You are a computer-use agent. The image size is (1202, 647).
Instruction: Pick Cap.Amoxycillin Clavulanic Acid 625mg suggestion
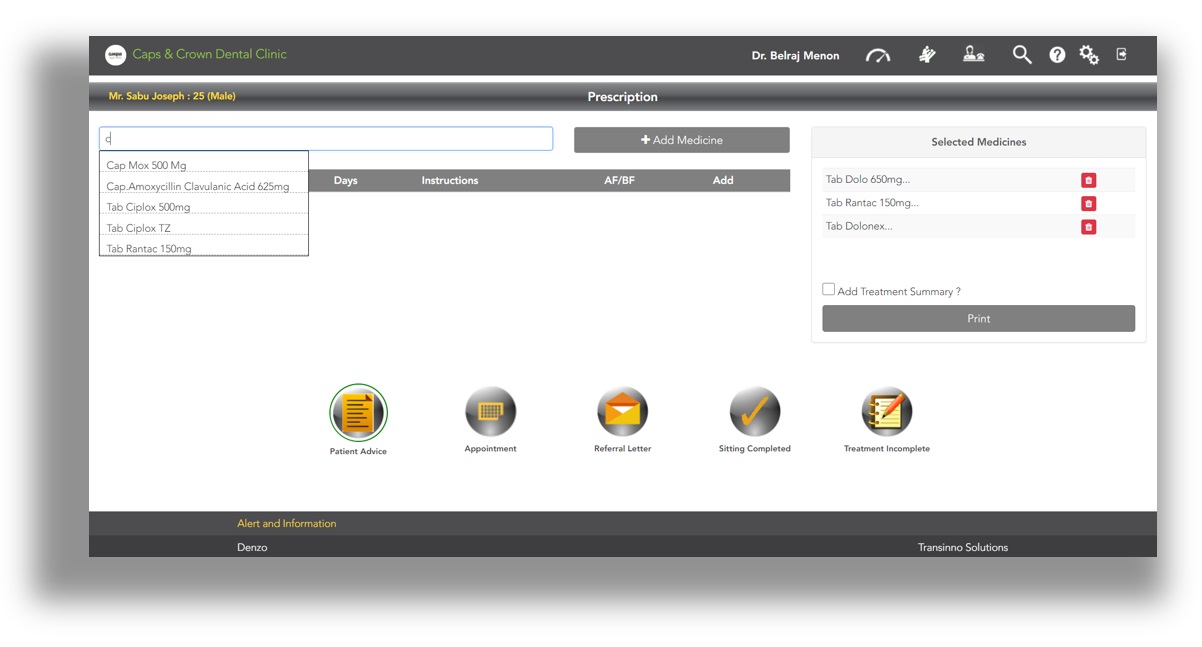pos(198,186)
